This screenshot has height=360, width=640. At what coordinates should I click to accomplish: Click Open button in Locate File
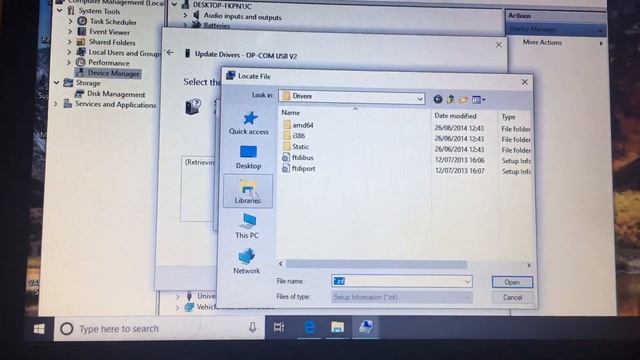coord(512,282)
